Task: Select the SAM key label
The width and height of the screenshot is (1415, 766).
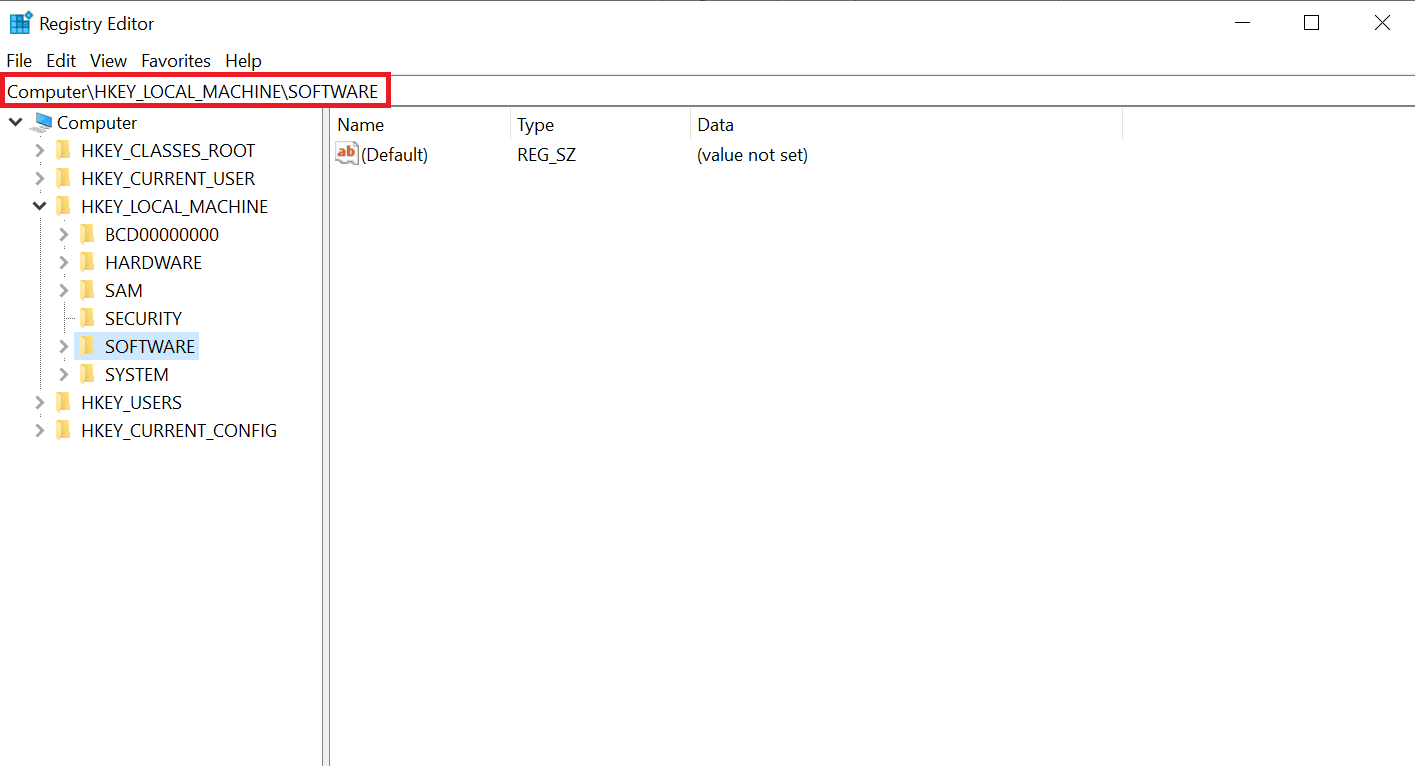Action: [124, 291]
